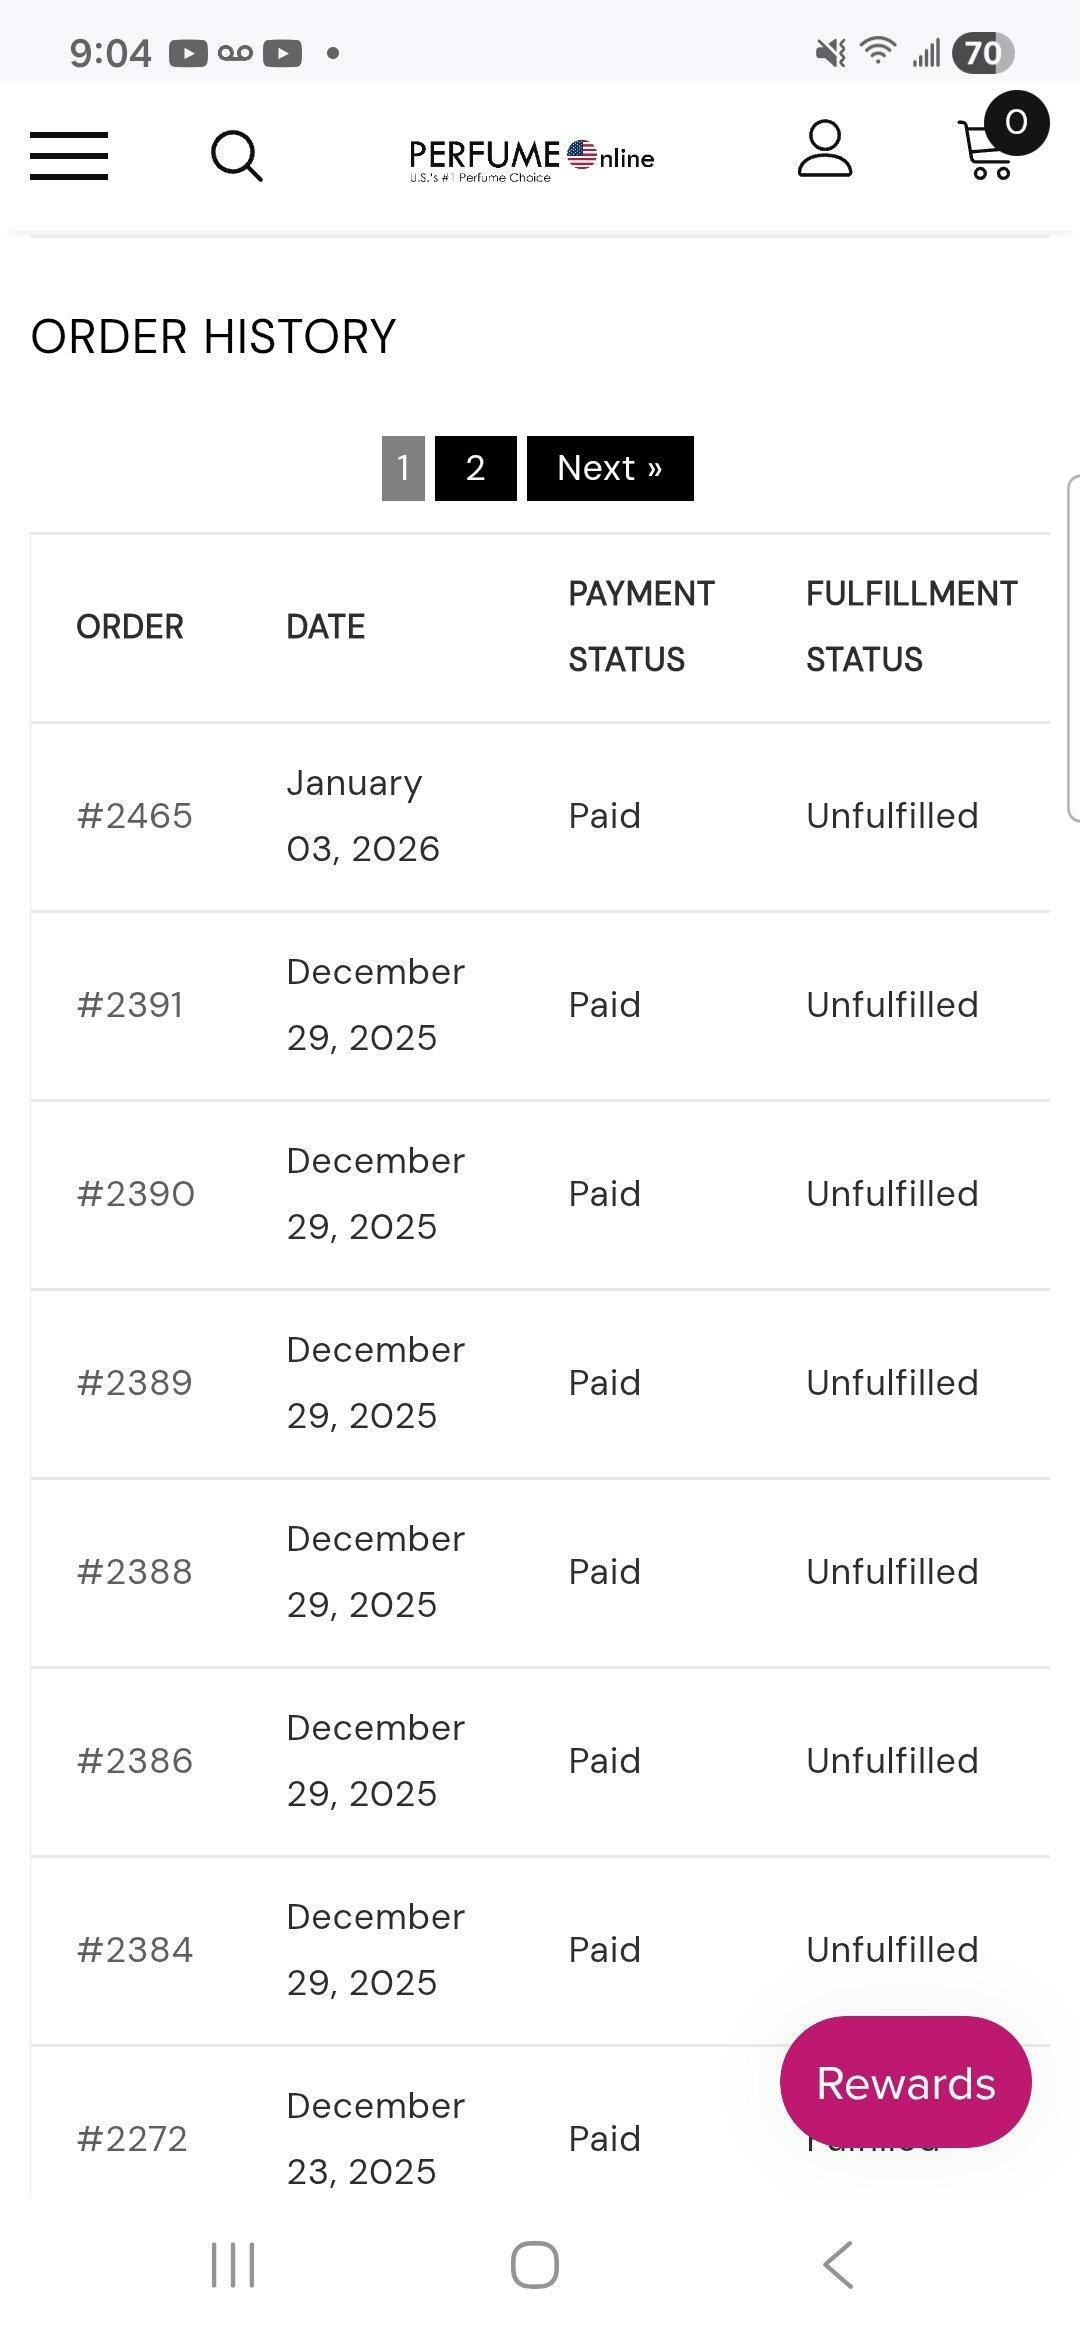Open the user account icon

[825, 150]
